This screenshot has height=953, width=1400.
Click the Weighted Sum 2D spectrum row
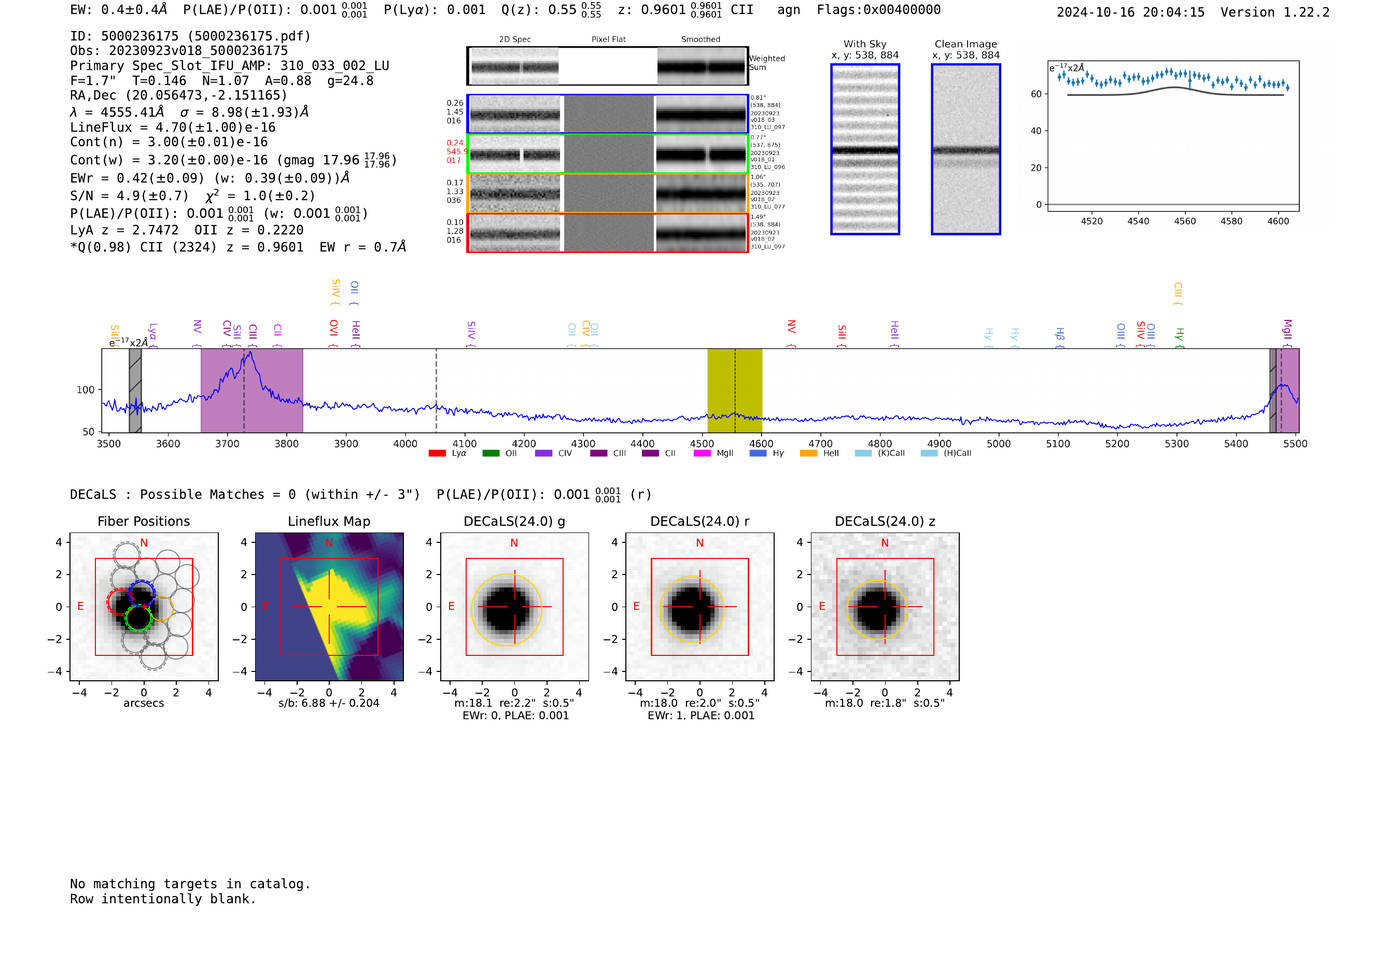point(607,66)
